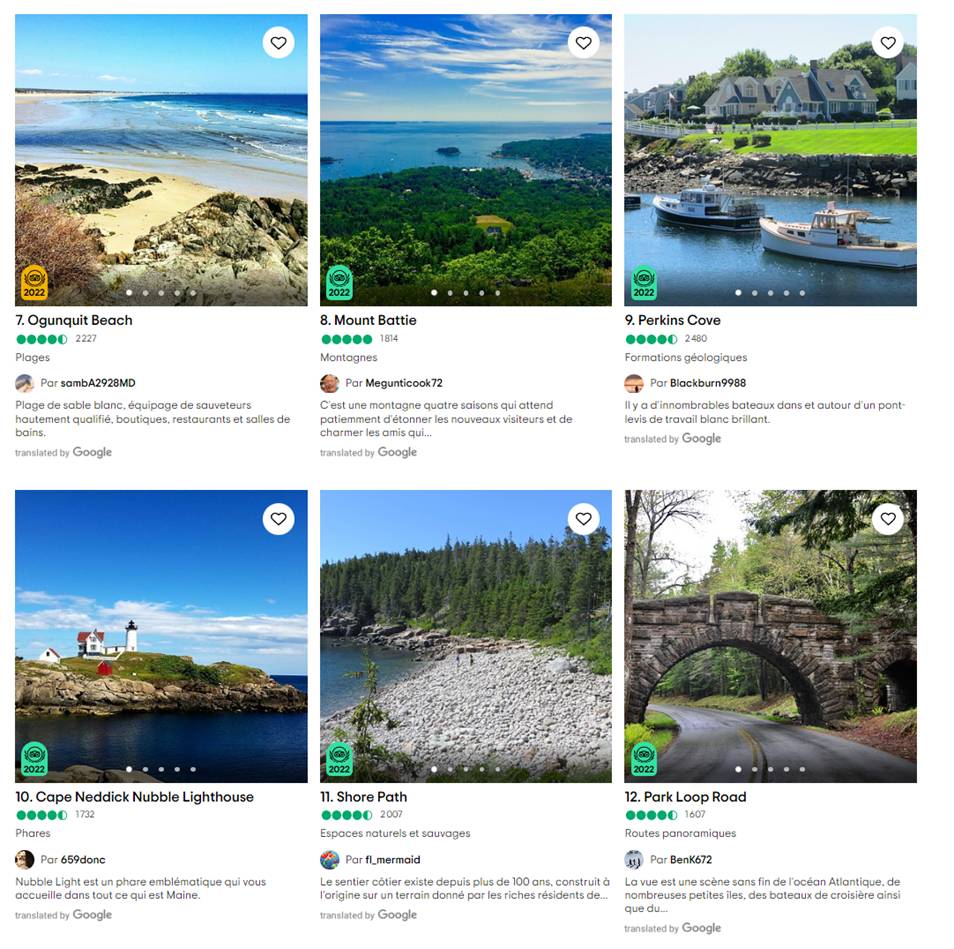Jump to last carousel dot on Perkins Cove

pyautogui.click(x=803, y=293)
